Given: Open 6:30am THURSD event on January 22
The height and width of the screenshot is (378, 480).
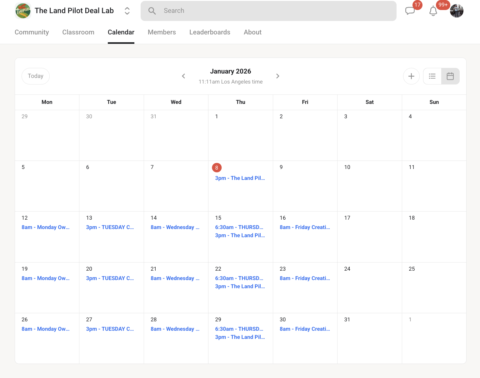Looking at the screenshot, I should click(x=239, y=278).
